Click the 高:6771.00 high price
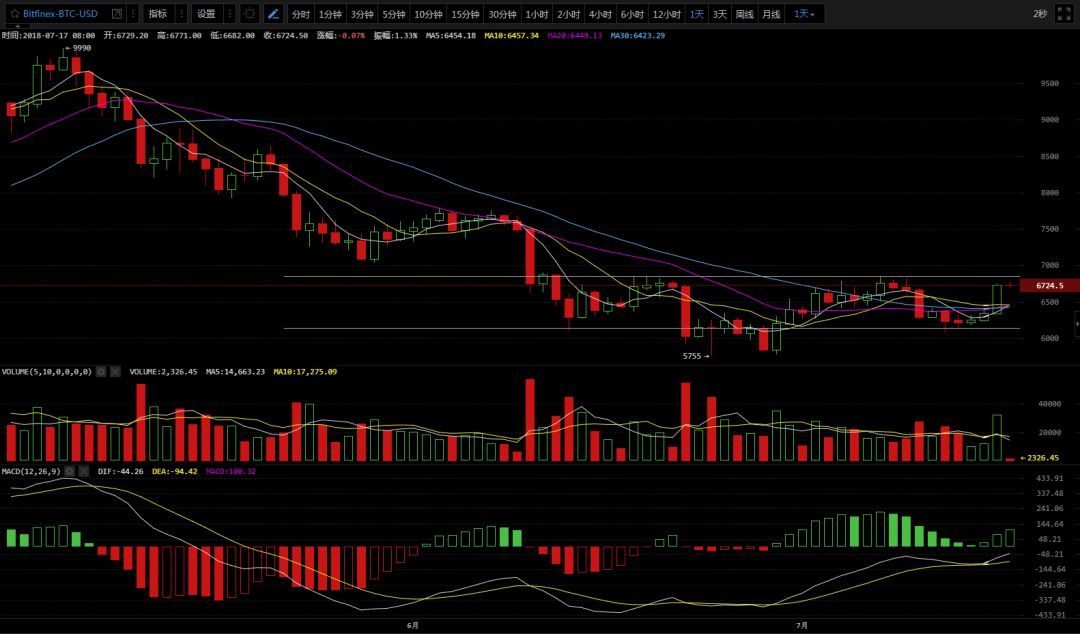The height and width of the screenshot is (634, 1080). click(x=179, y=35)
